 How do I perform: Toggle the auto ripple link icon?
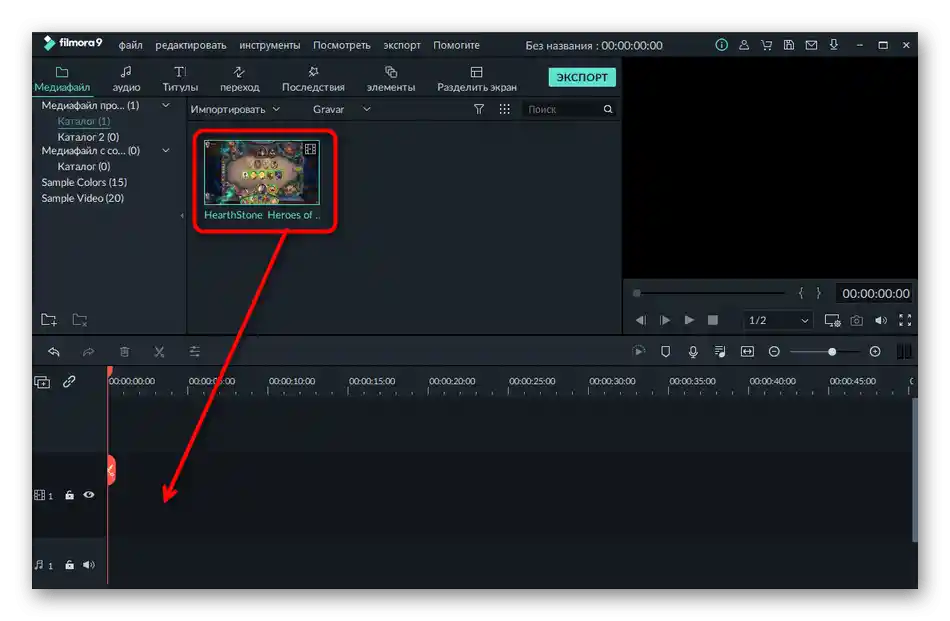point(69,382)
